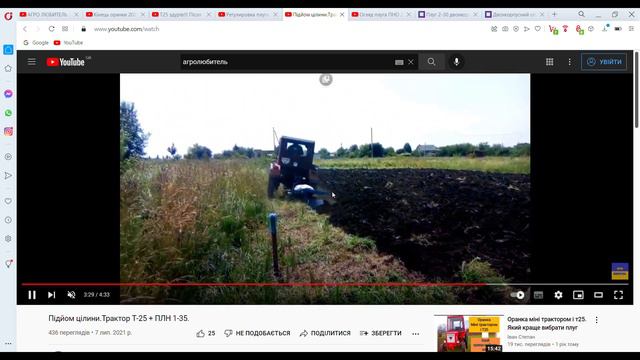Open the Speed Dial start page
The width and height of the screenshot is (640, 360).
[65, 29]
